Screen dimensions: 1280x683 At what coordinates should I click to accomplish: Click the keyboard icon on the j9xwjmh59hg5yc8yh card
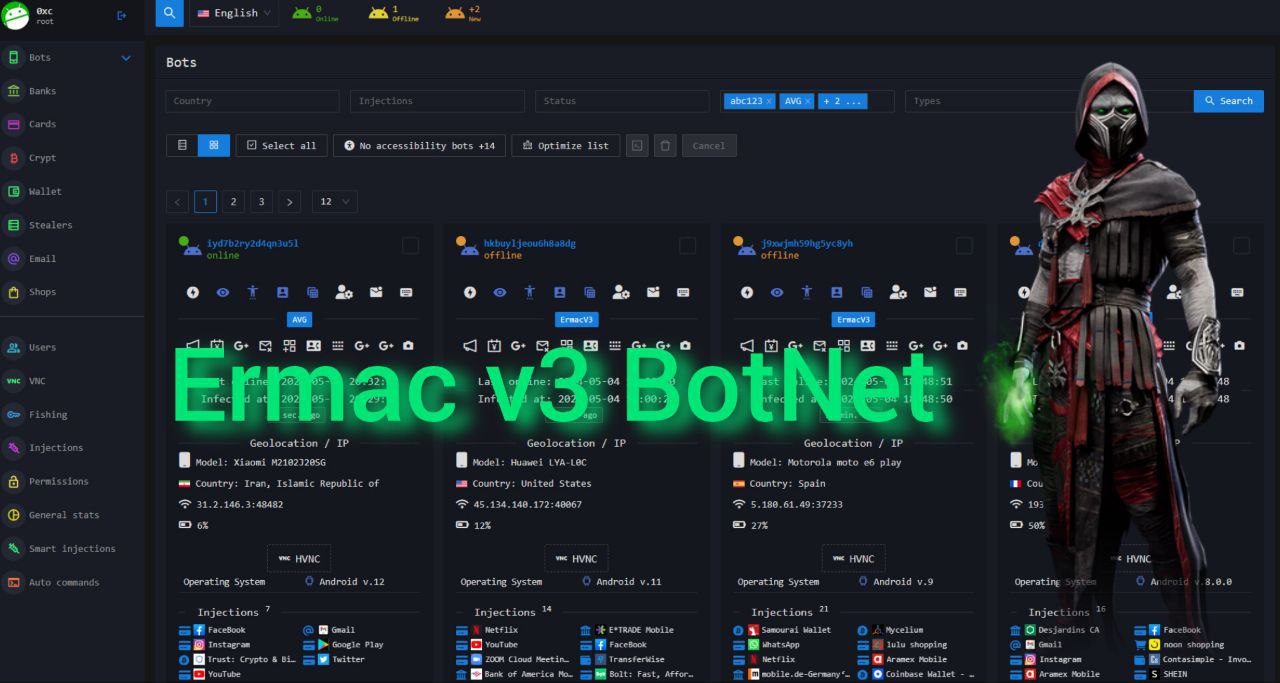click(960, 292)
